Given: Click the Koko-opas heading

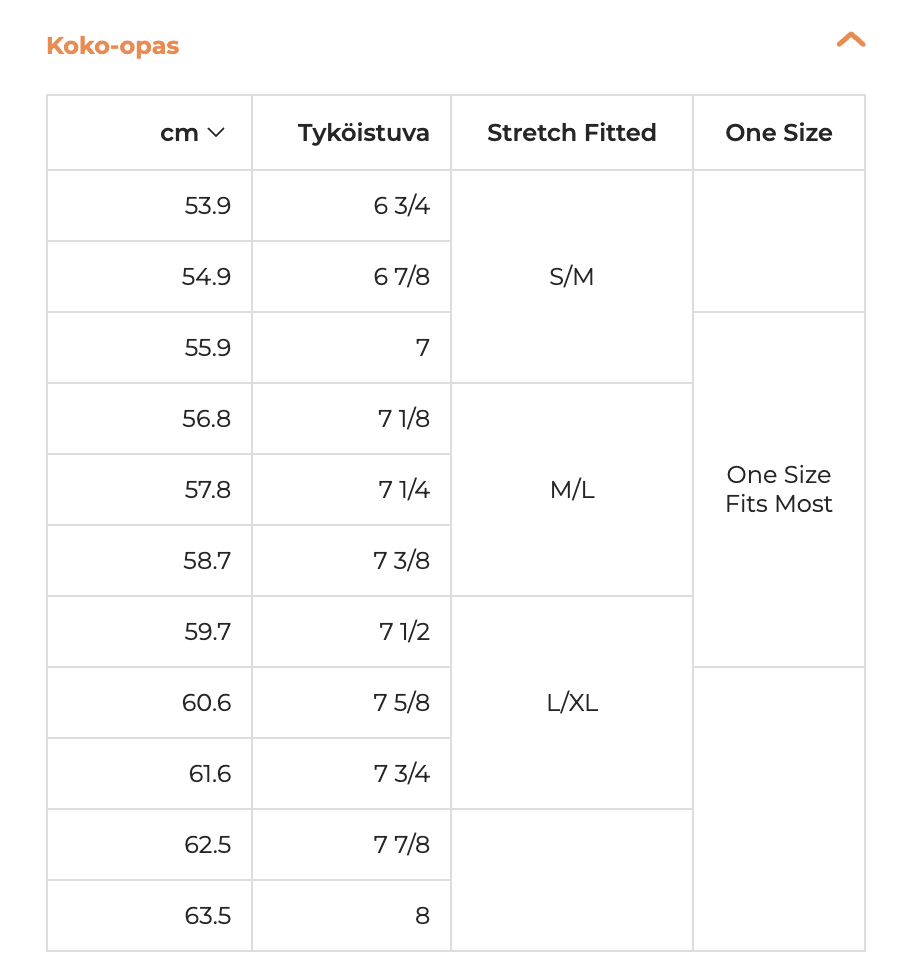Looking at the screenshot, I should (113, 45).
